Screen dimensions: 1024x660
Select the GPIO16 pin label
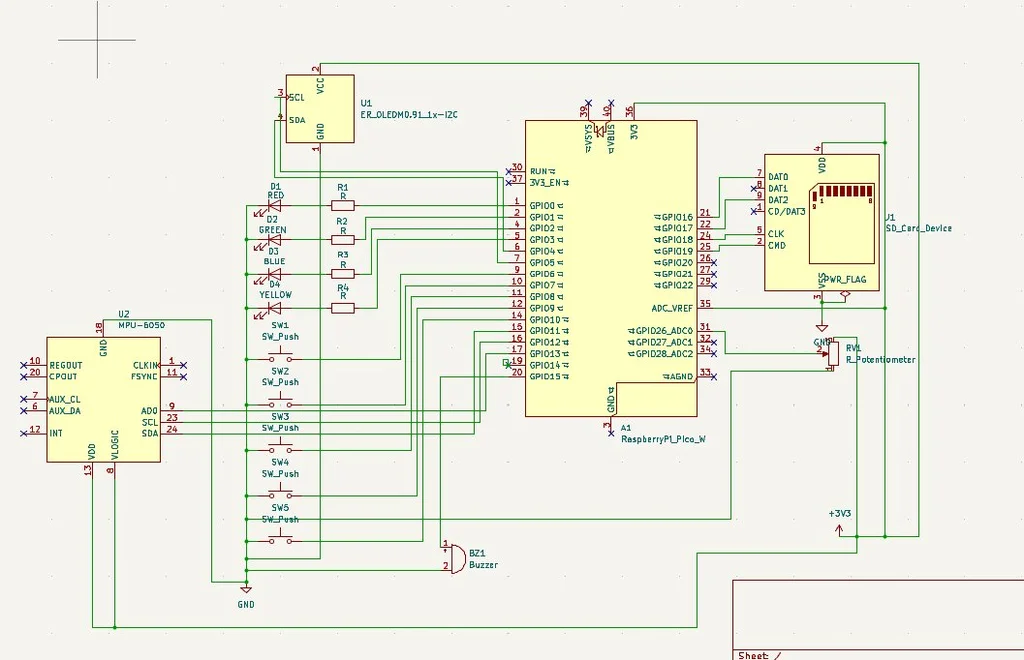coord(677,217)
